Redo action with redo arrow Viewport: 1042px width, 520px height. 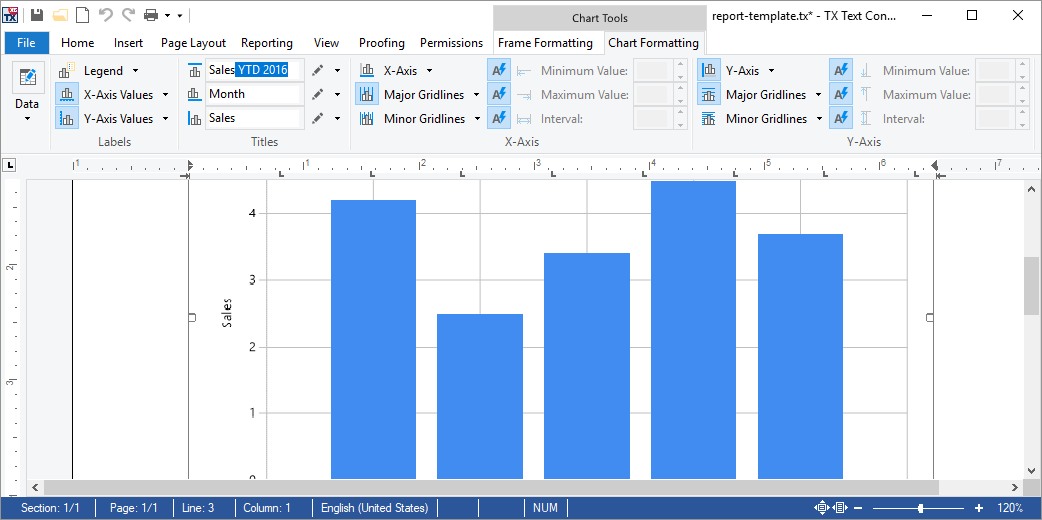tap(128, 15)
